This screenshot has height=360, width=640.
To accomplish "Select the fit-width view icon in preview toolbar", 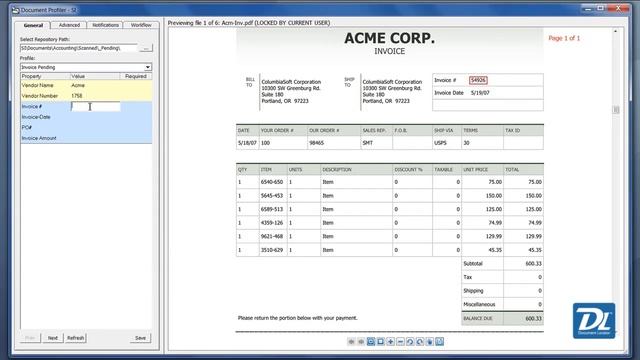I will coord(371,342).
